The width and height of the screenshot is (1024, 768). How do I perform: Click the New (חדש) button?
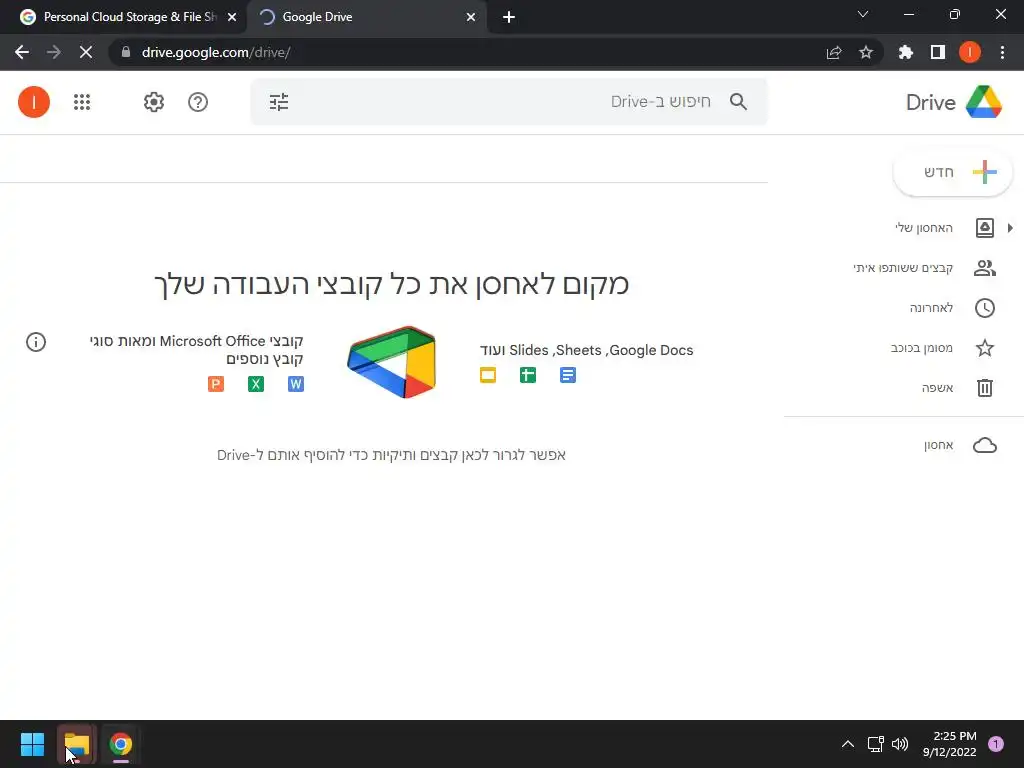coord(953,172)
